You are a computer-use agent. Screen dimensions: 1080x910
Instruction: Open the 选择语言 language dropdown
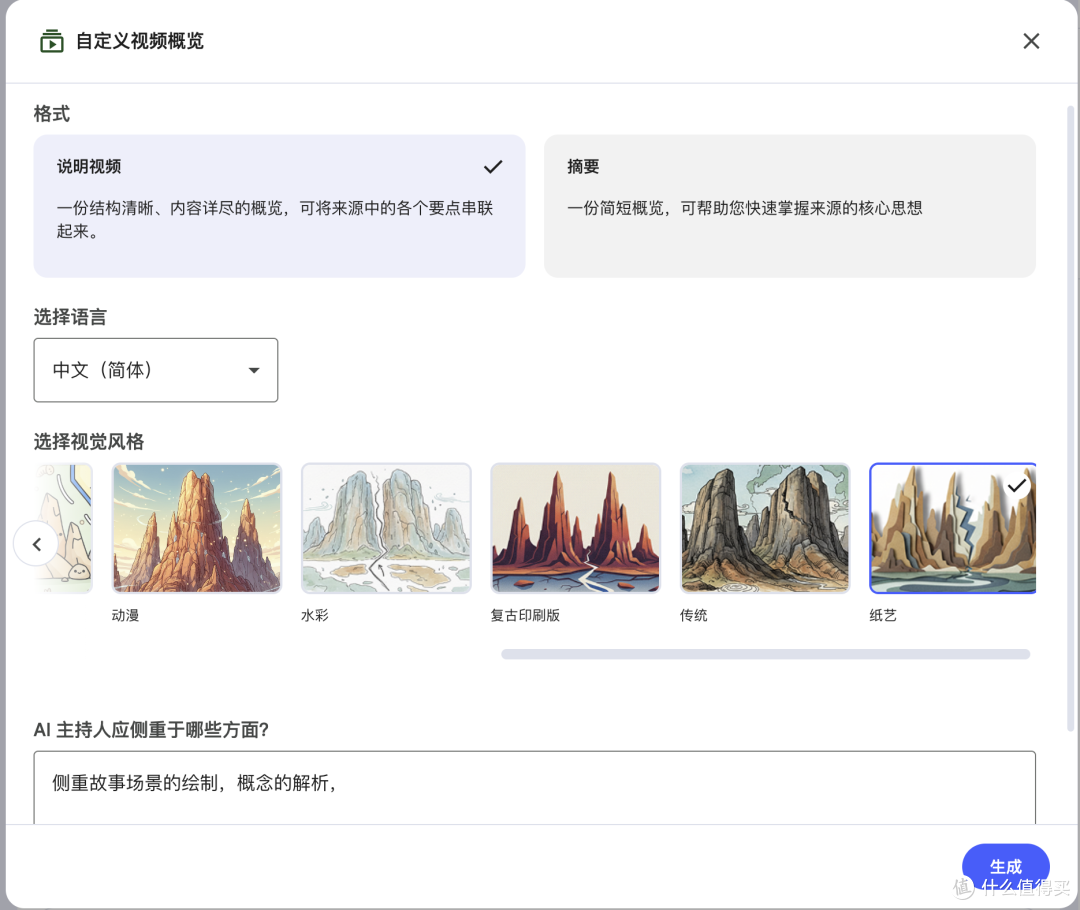pyautogui.click(x=156, y=370)
